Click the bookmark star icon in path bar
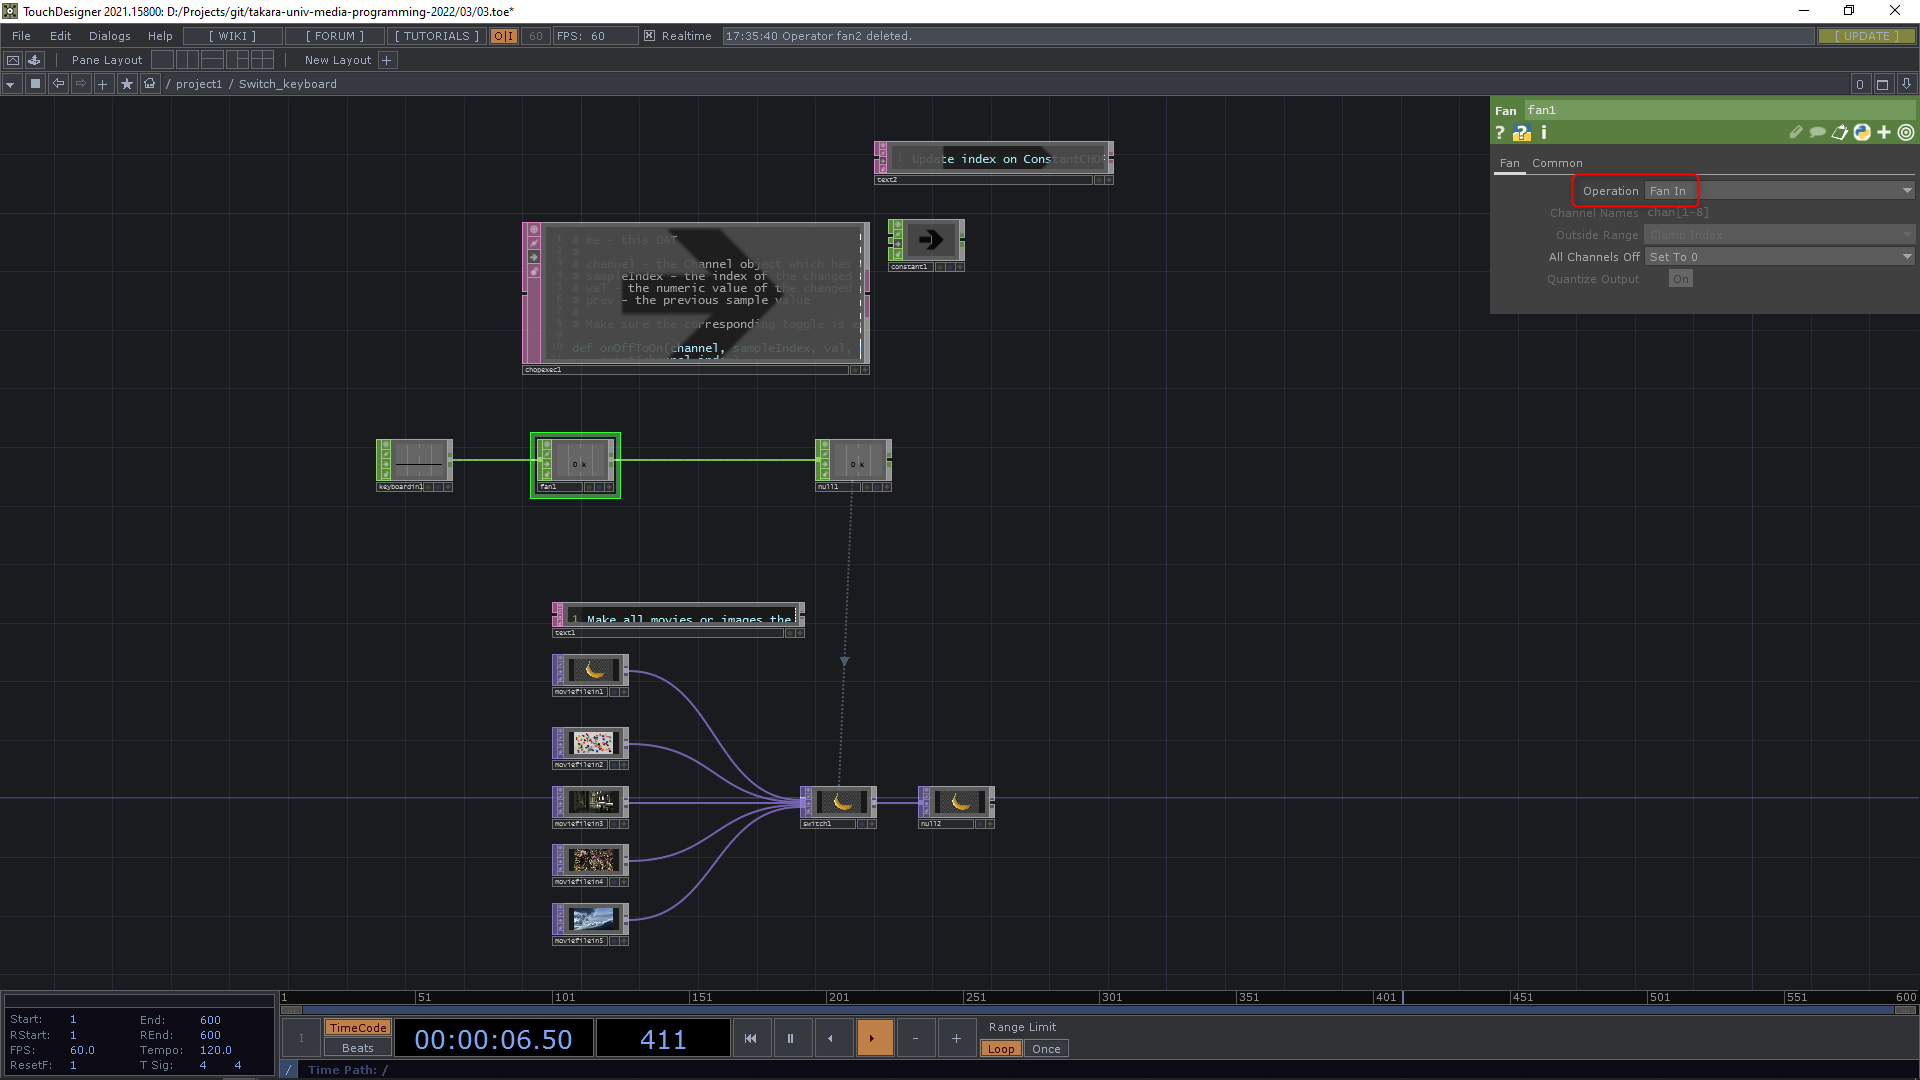 click(126, 84)
